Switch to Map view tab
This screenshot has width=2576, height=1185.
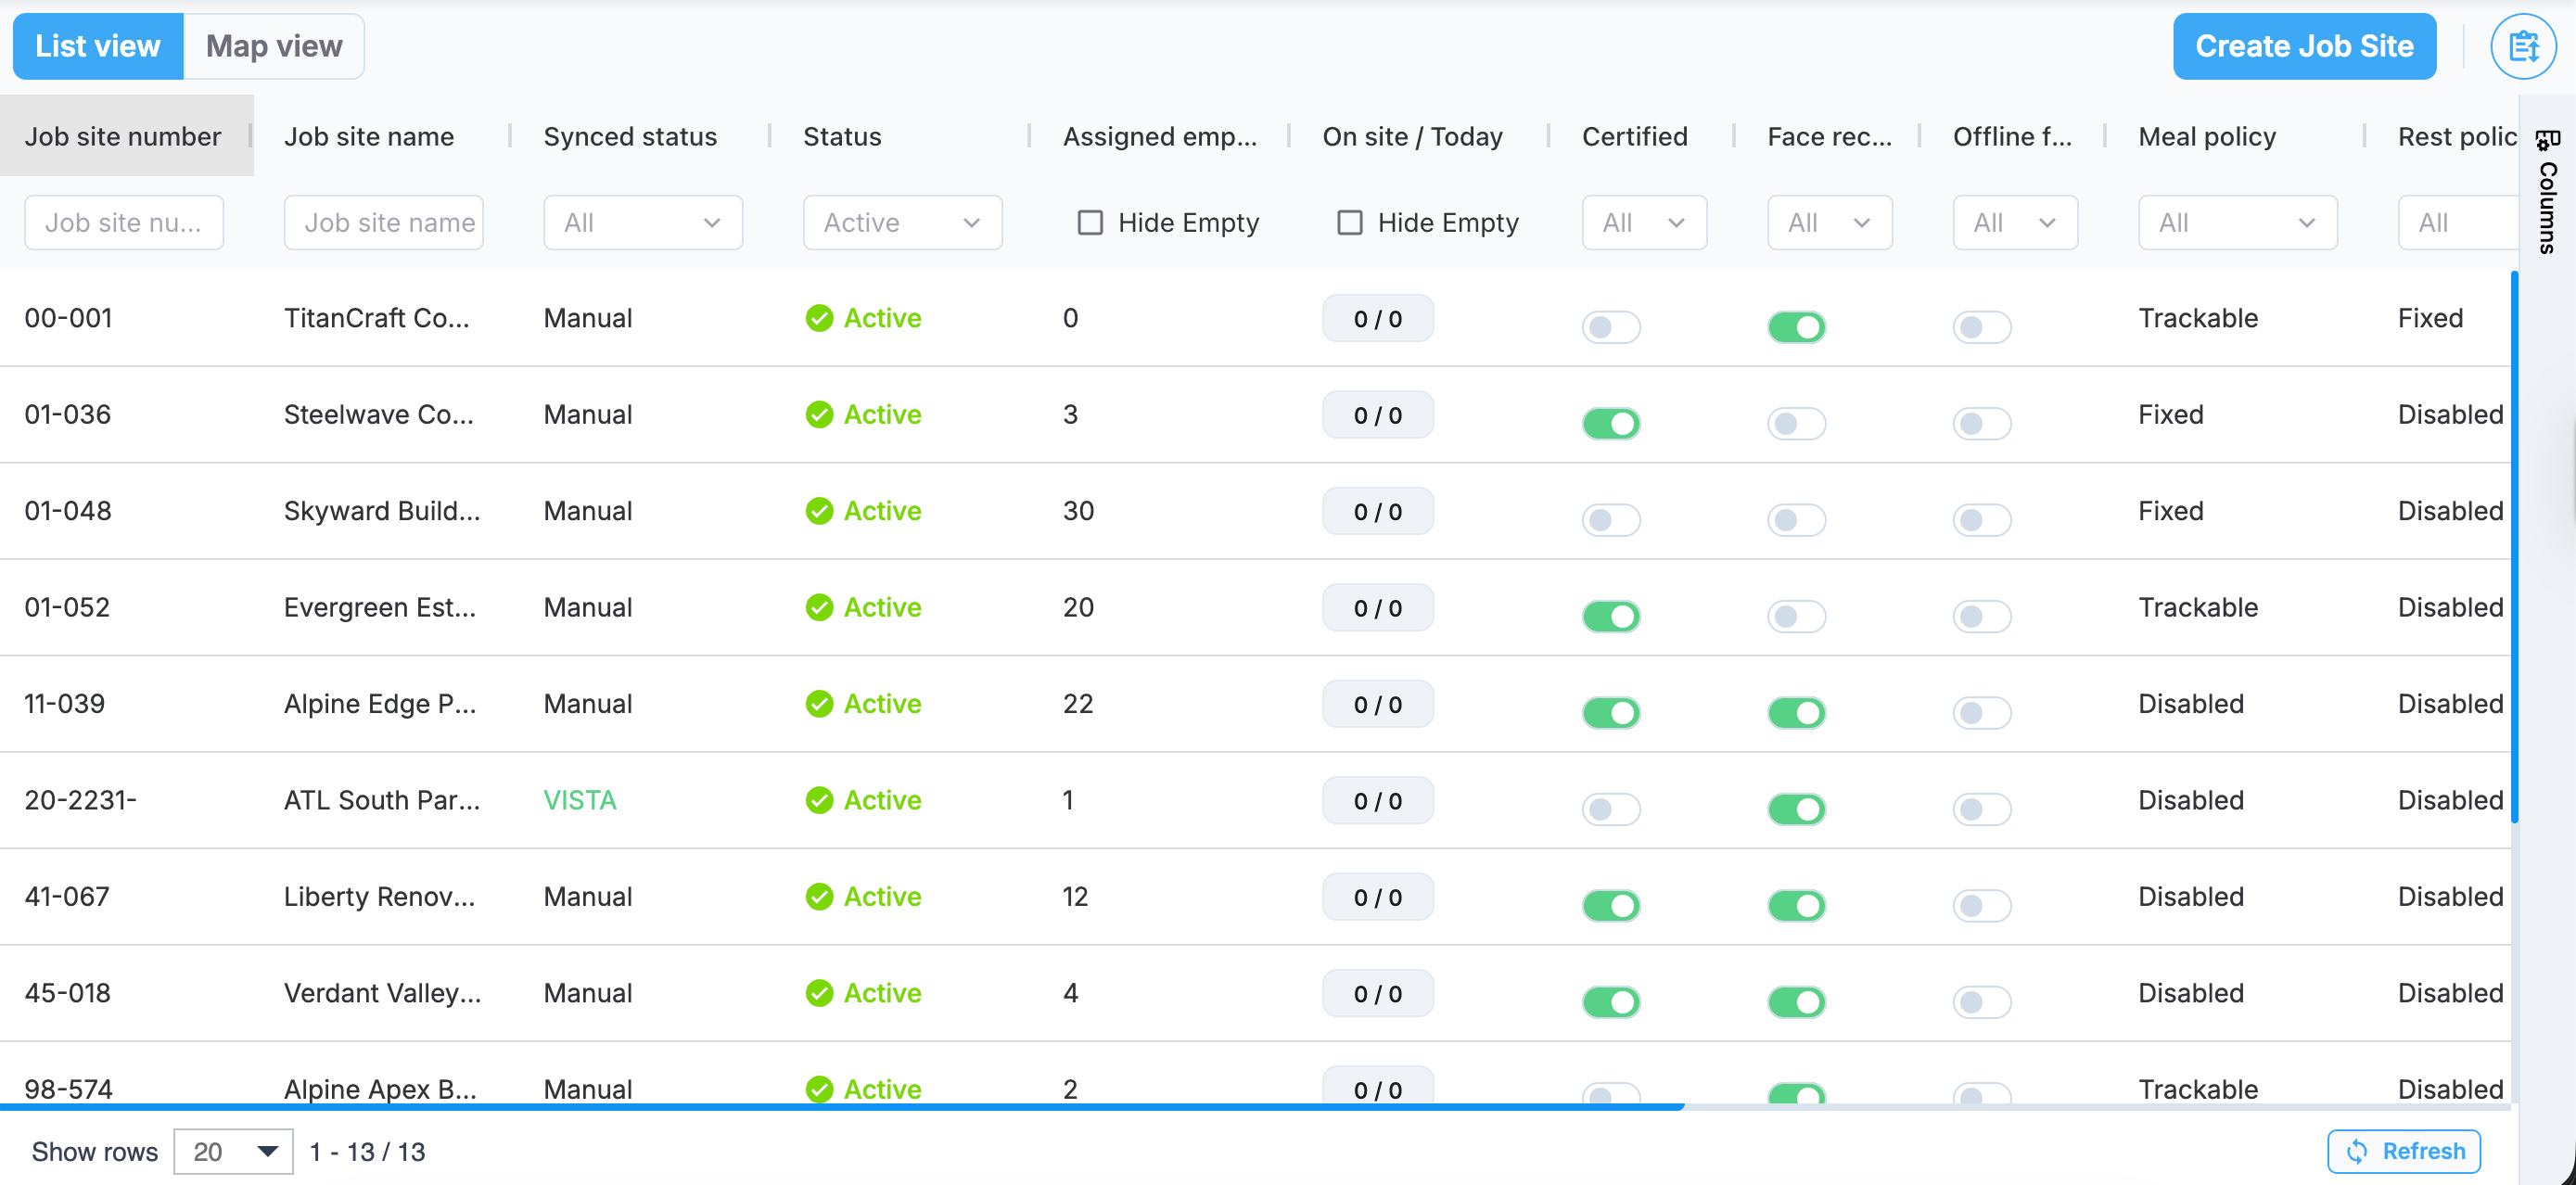[x=273, y=47]
